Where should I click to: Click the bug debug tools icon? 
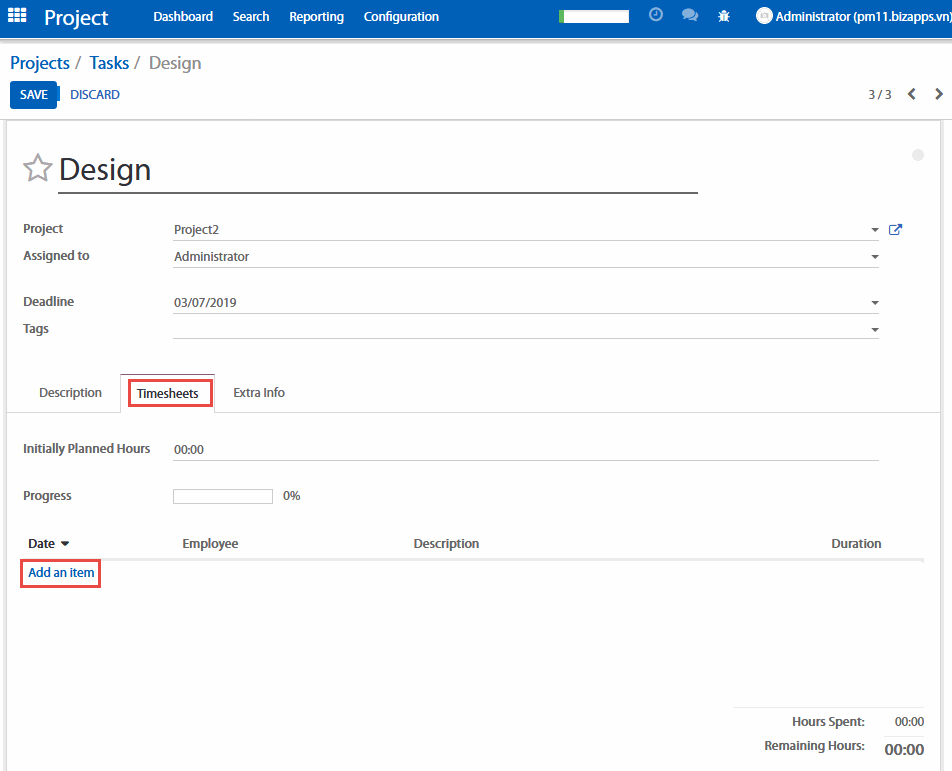tap(724, 16)
